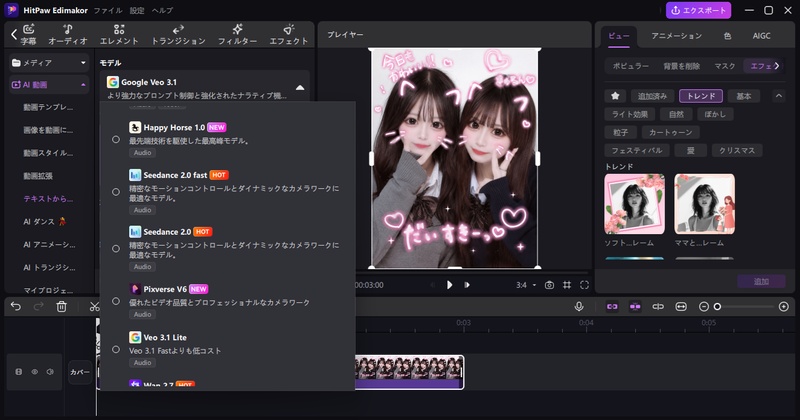Image resolution: width=800 pixels, height=420 pixels.
Task: Switch to the アニメーション tab
Action: tap(677, 36)
